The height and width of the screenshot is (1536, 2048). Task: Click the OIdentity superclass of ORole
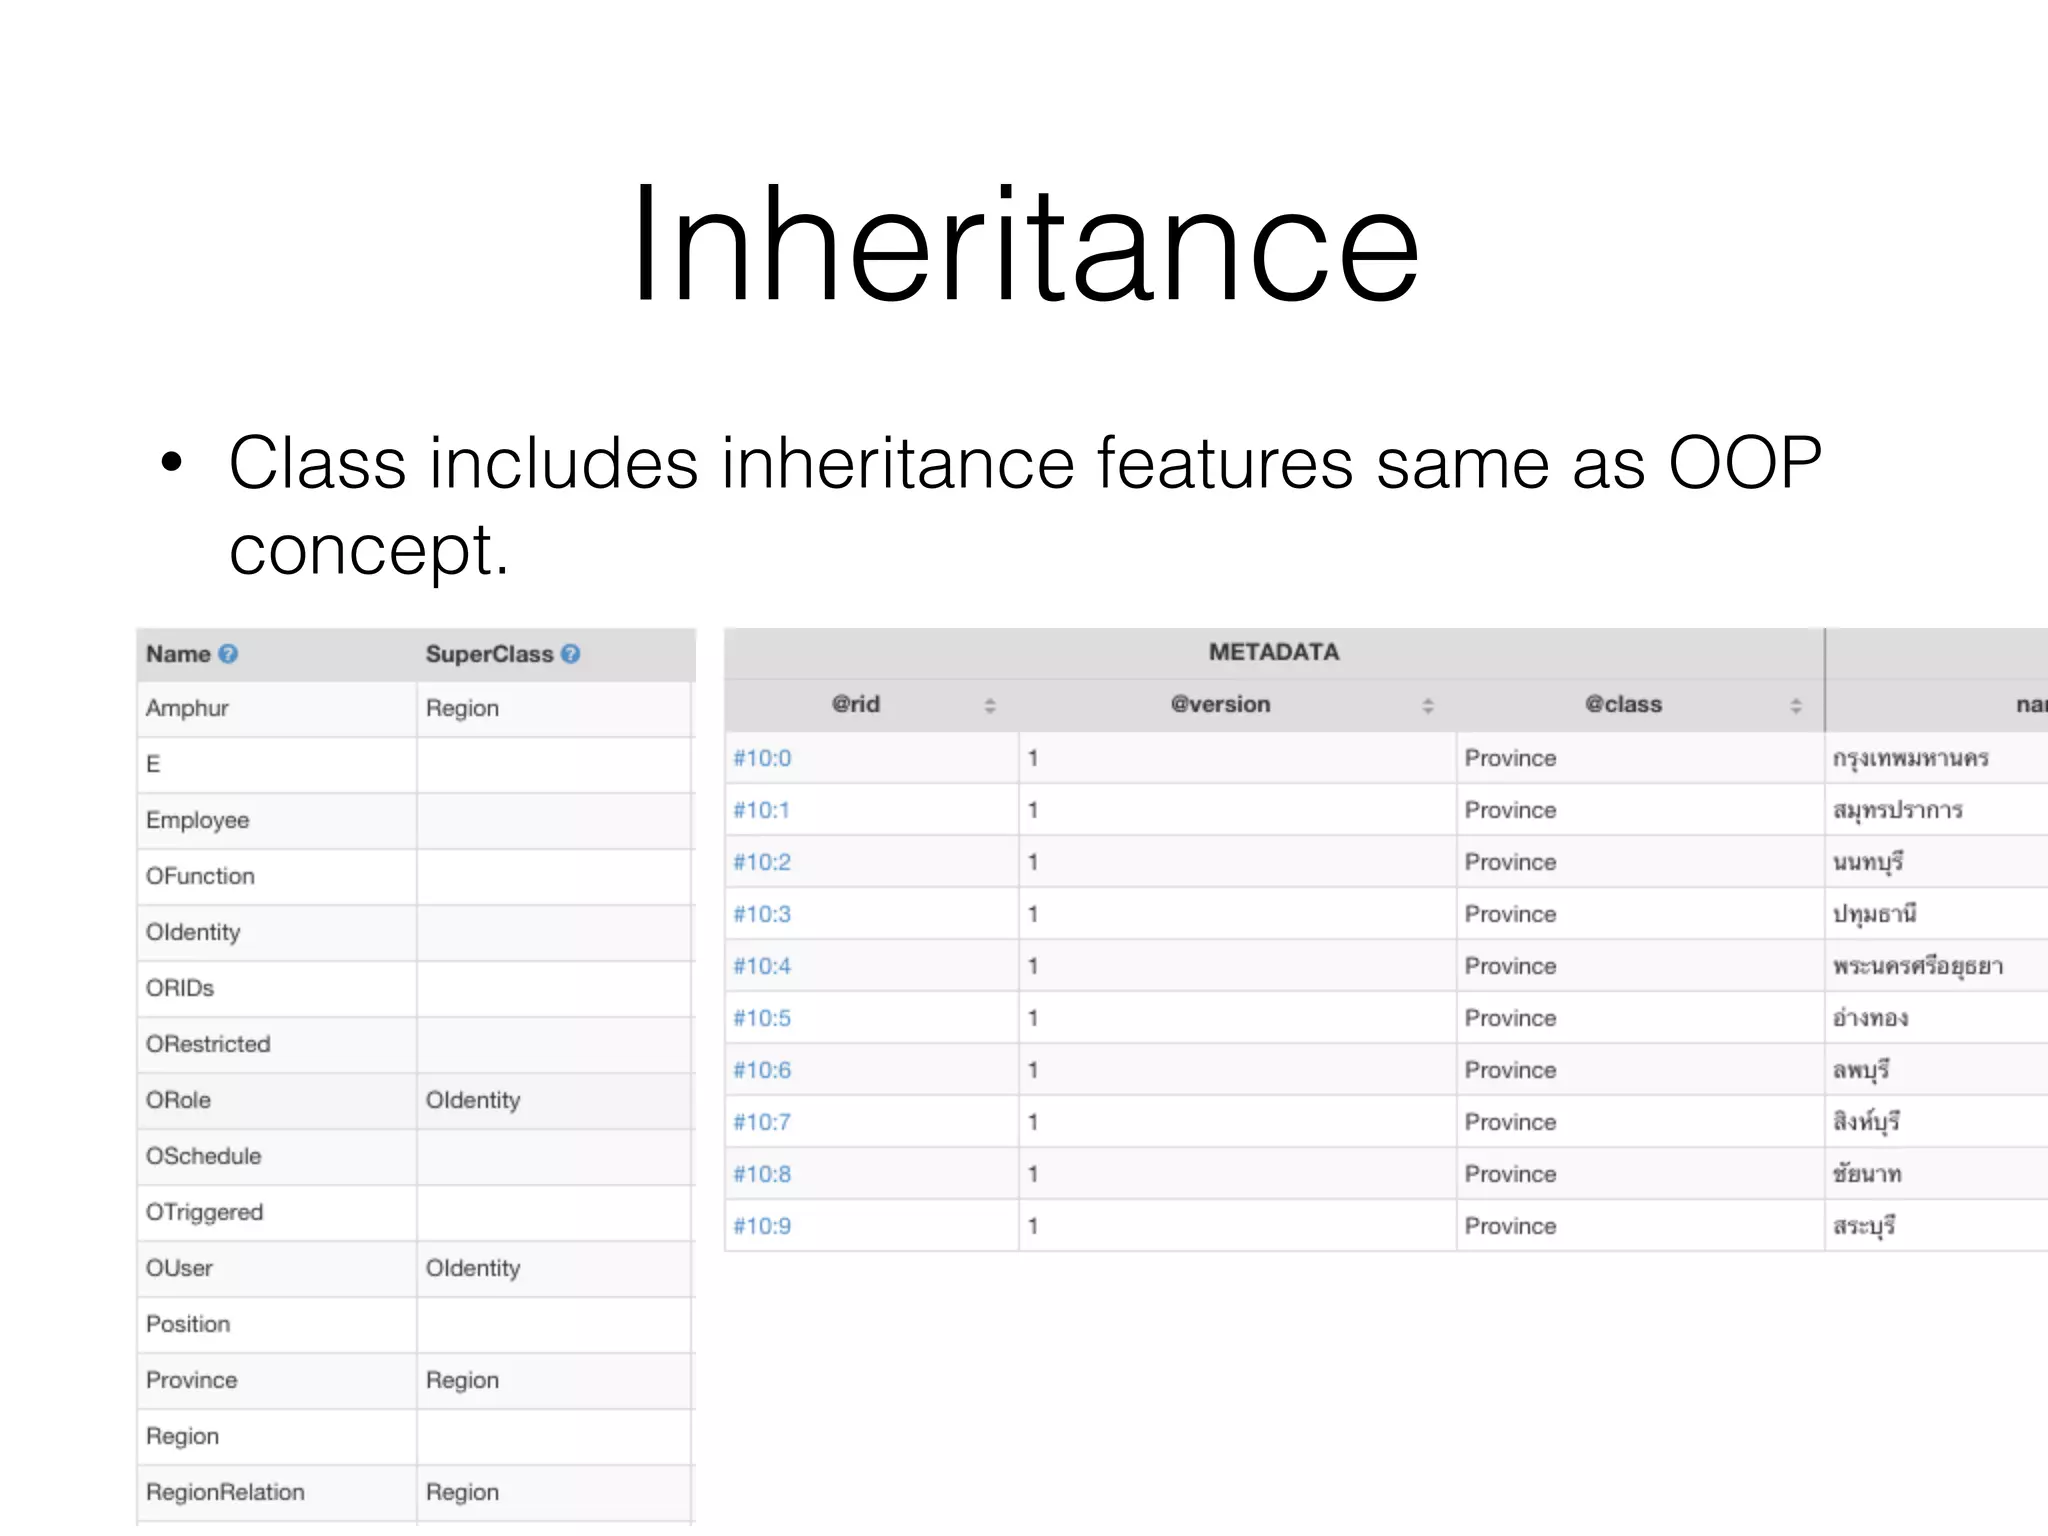pyautogui.click(x=473, y=1100)
